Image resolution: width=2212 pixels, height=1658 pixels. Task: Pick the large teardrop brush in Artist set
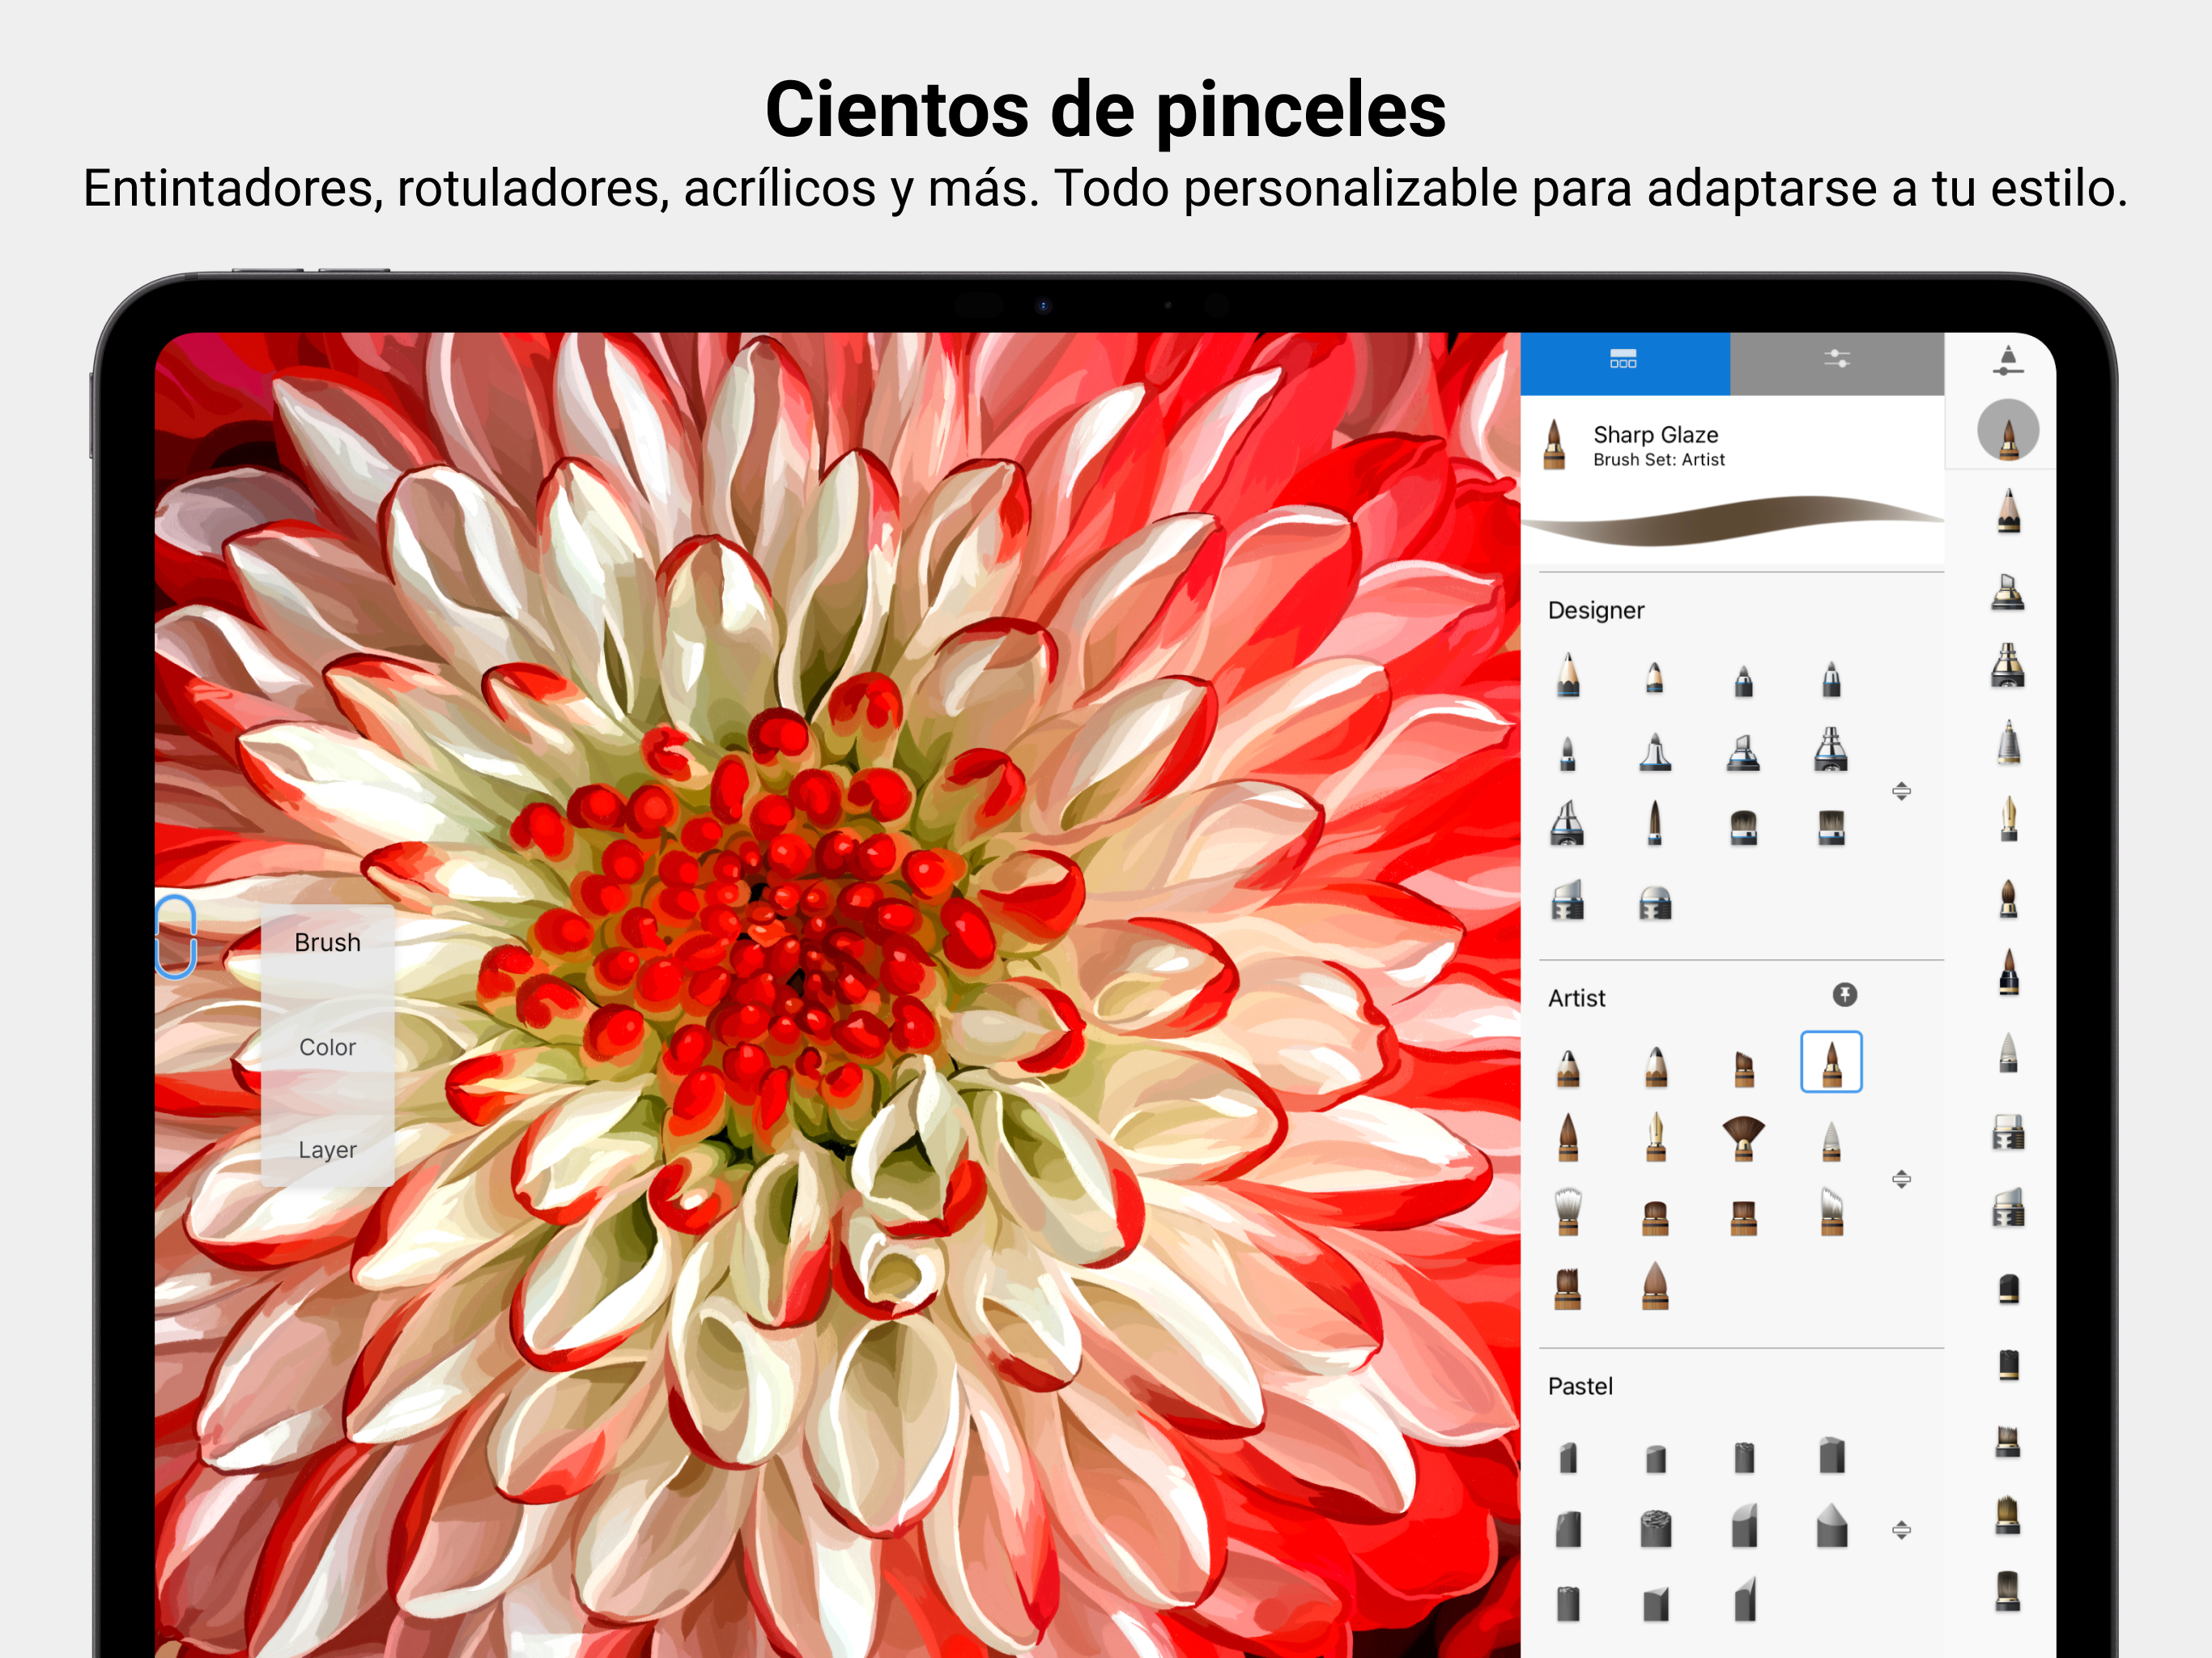pyautogui.click(x=1655, y=1286)
